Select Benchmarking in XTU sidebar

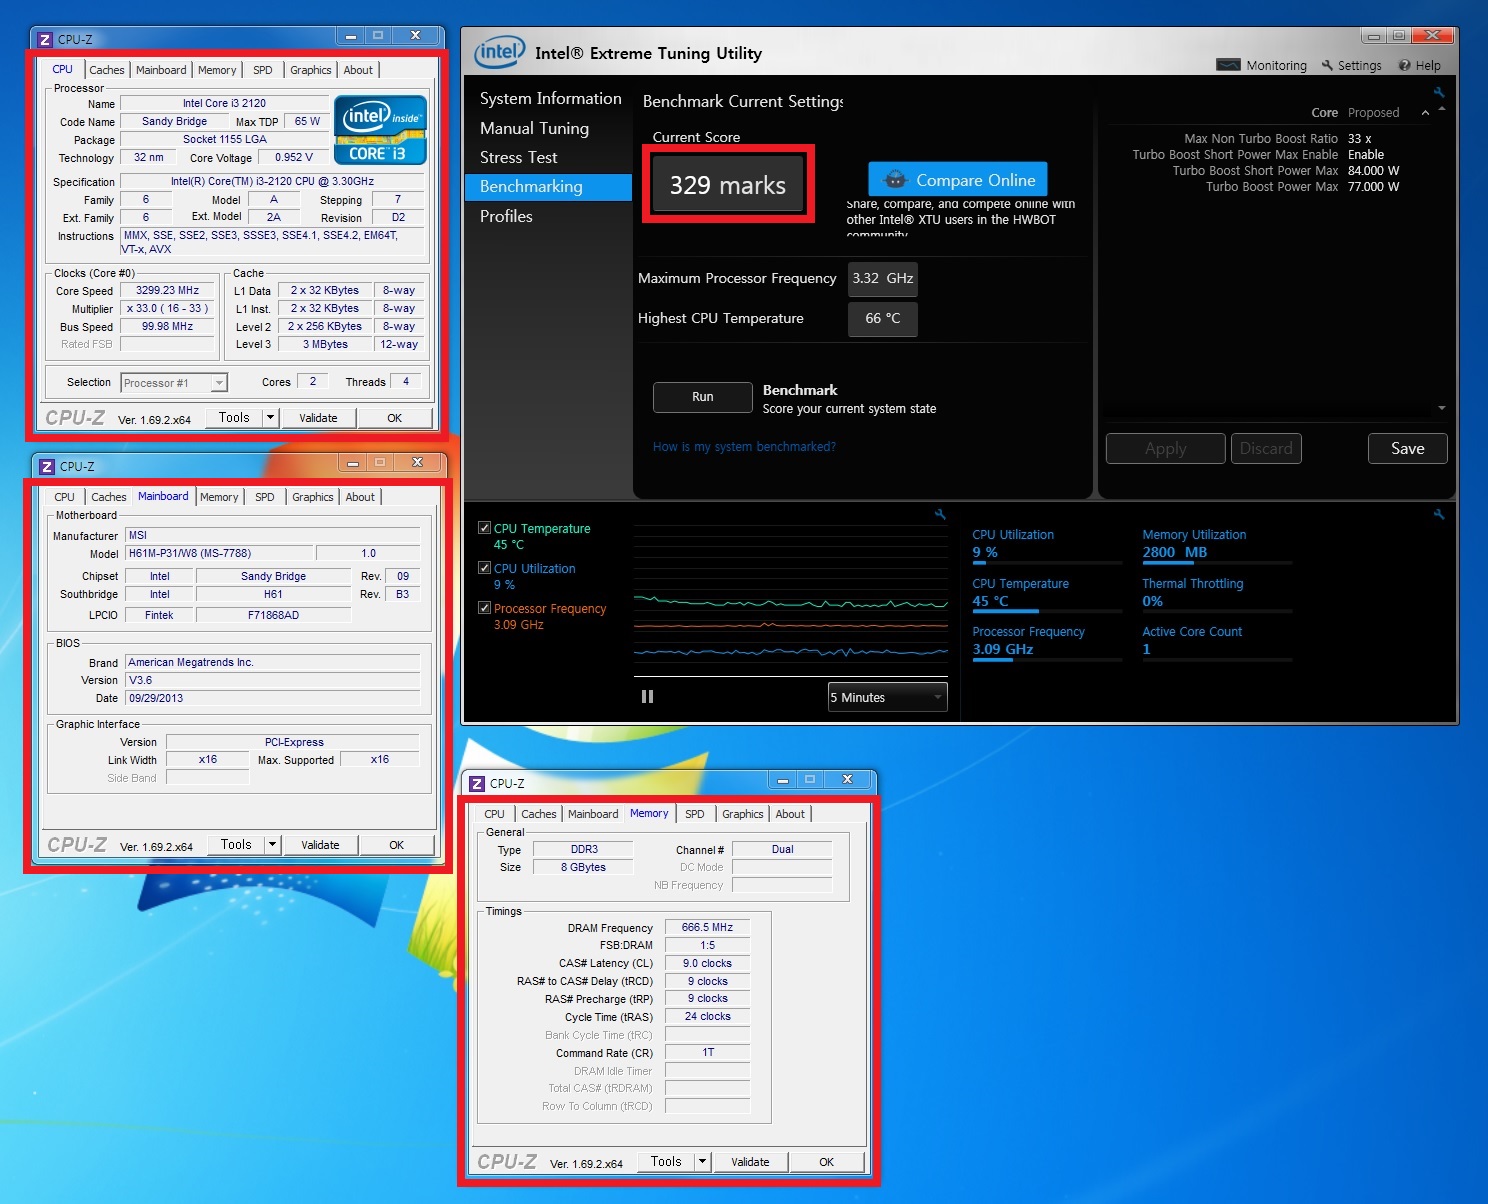pyautogui.click(x=549, y=187)
